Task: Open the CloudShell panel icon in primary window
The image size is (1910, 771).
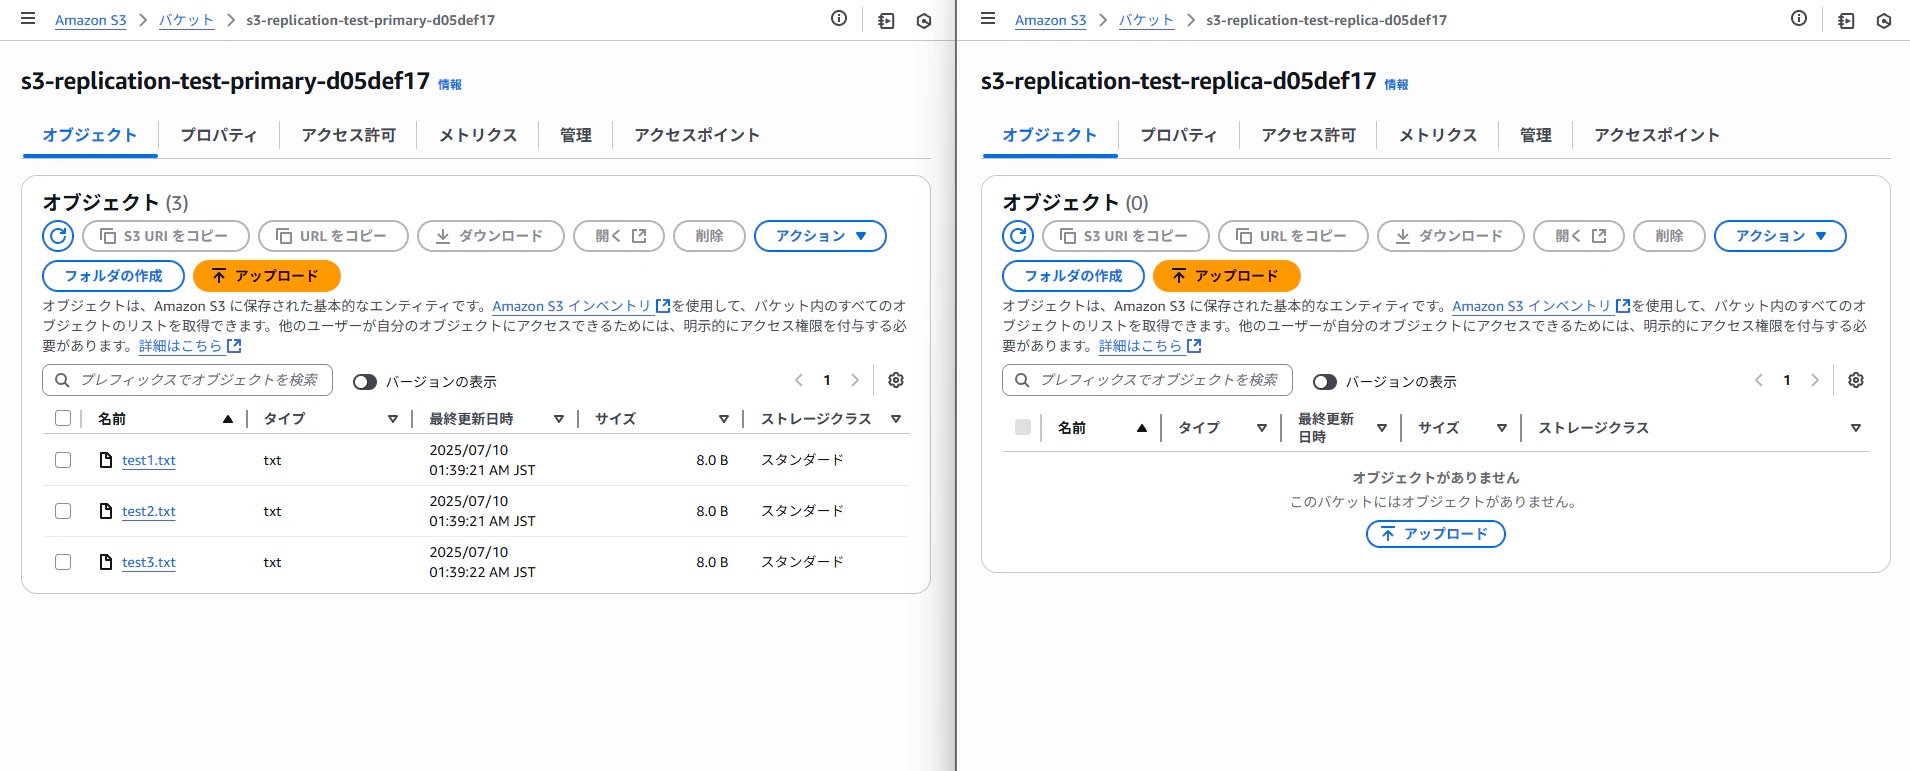Action: tap(886, 20)
